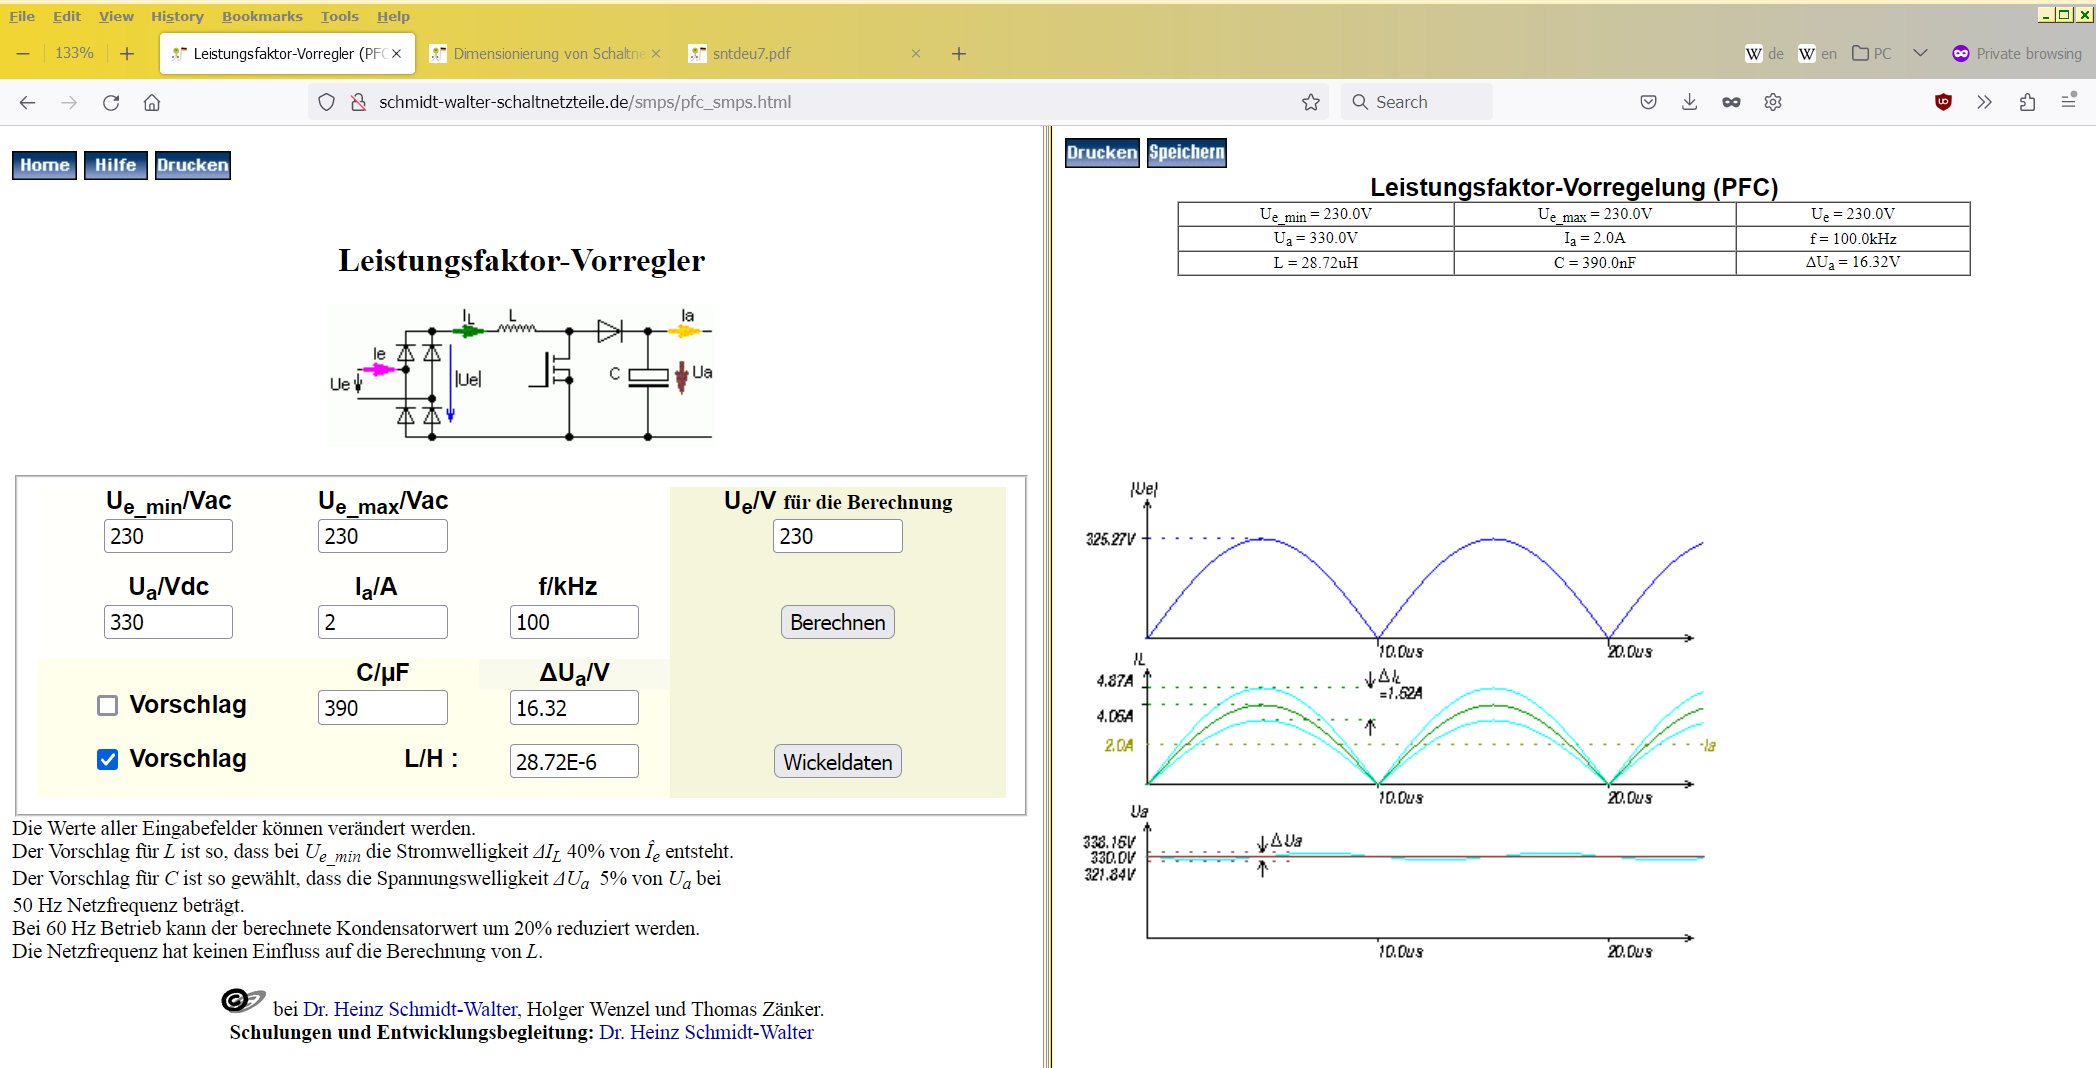Go forward to next page
The width and height of the screenshot is (2096, 1068).
[x=69, y=102]
